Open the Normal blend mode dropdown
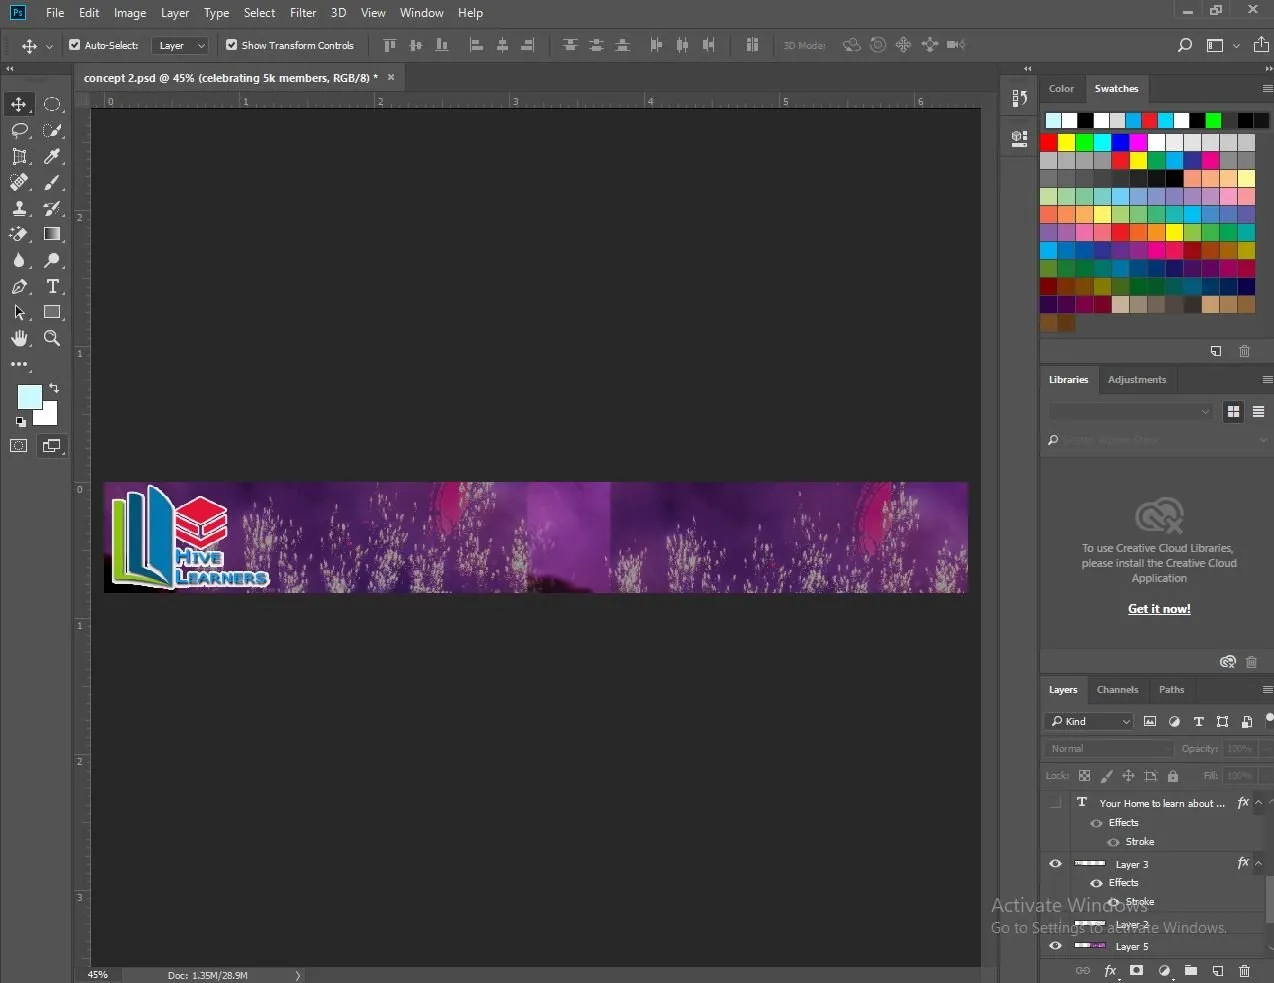This screenshot has width=1274, height=983. pyautogui.click(x=1108, y=748)
